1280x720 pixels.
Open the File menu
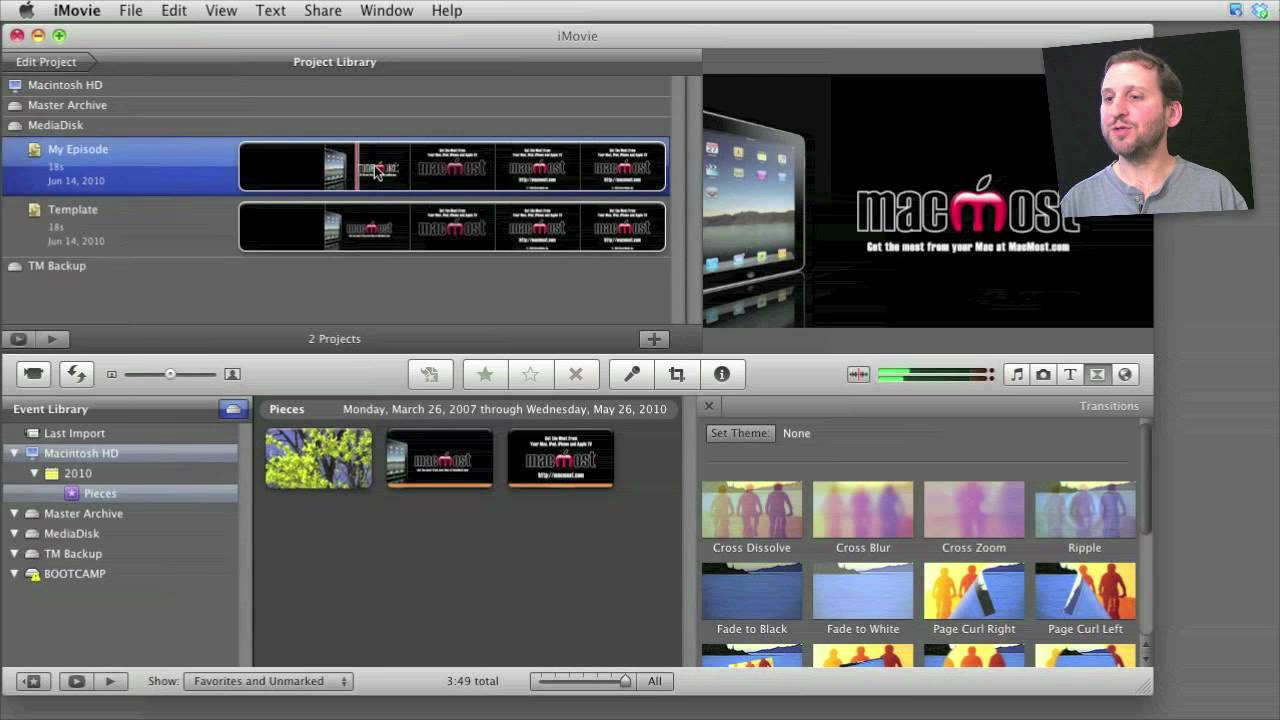[x=131, y=10]
